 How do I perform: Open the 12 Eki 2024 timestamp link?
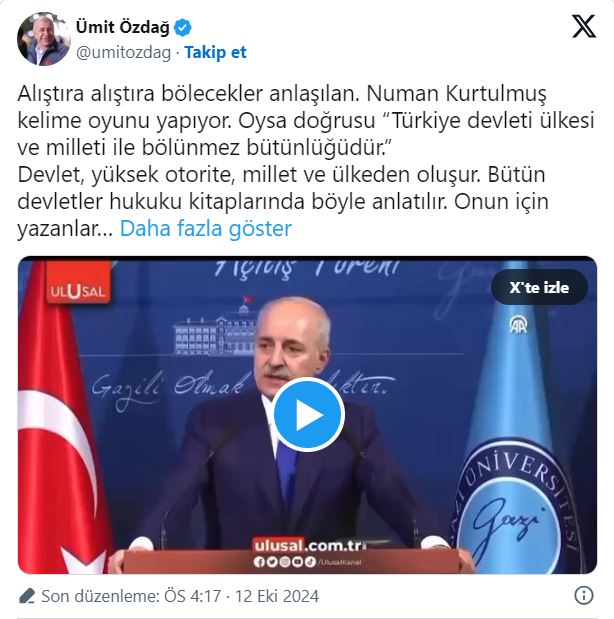click(277, 596)
